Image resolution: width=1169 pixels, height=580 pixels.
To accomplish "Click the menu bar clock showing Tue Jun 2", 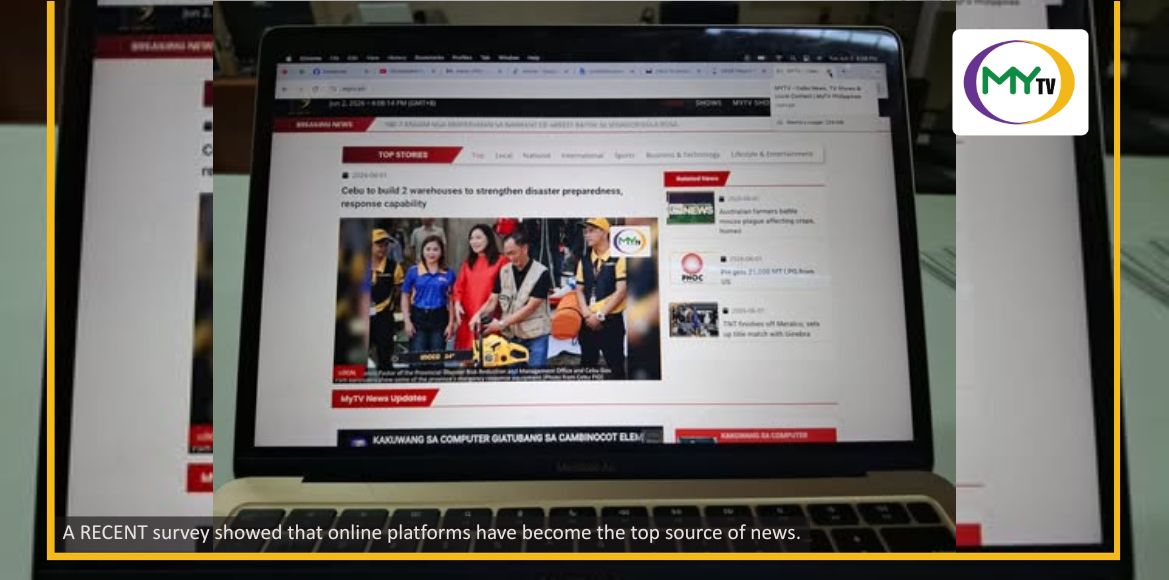I will tap(854, 58).
